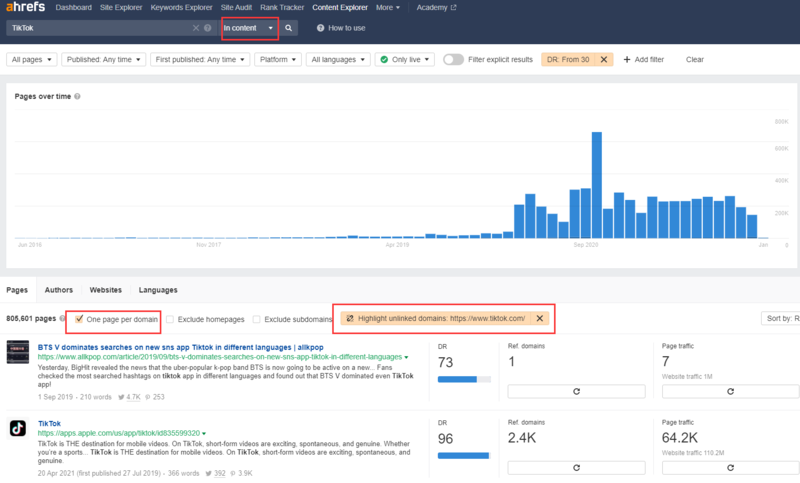The height and width of the screenshot is (483, 800).
Task: Click DR: From 30 filter label
Action: 568,60
